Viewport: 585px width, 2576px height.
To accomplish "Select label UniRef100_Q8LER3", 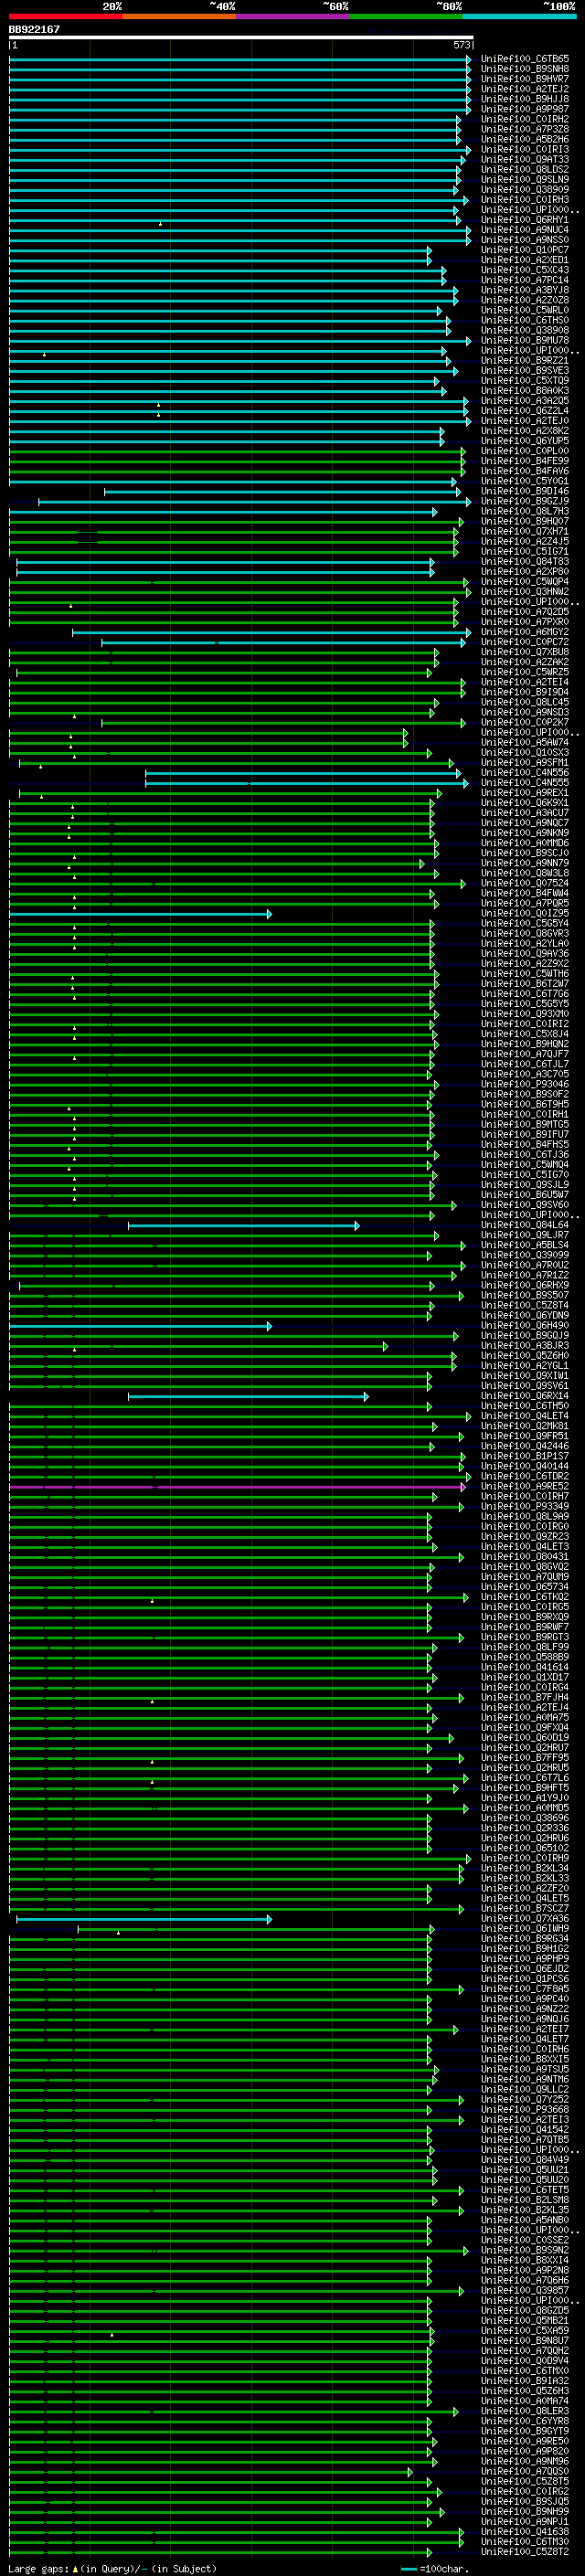I will click(525, 2412).
